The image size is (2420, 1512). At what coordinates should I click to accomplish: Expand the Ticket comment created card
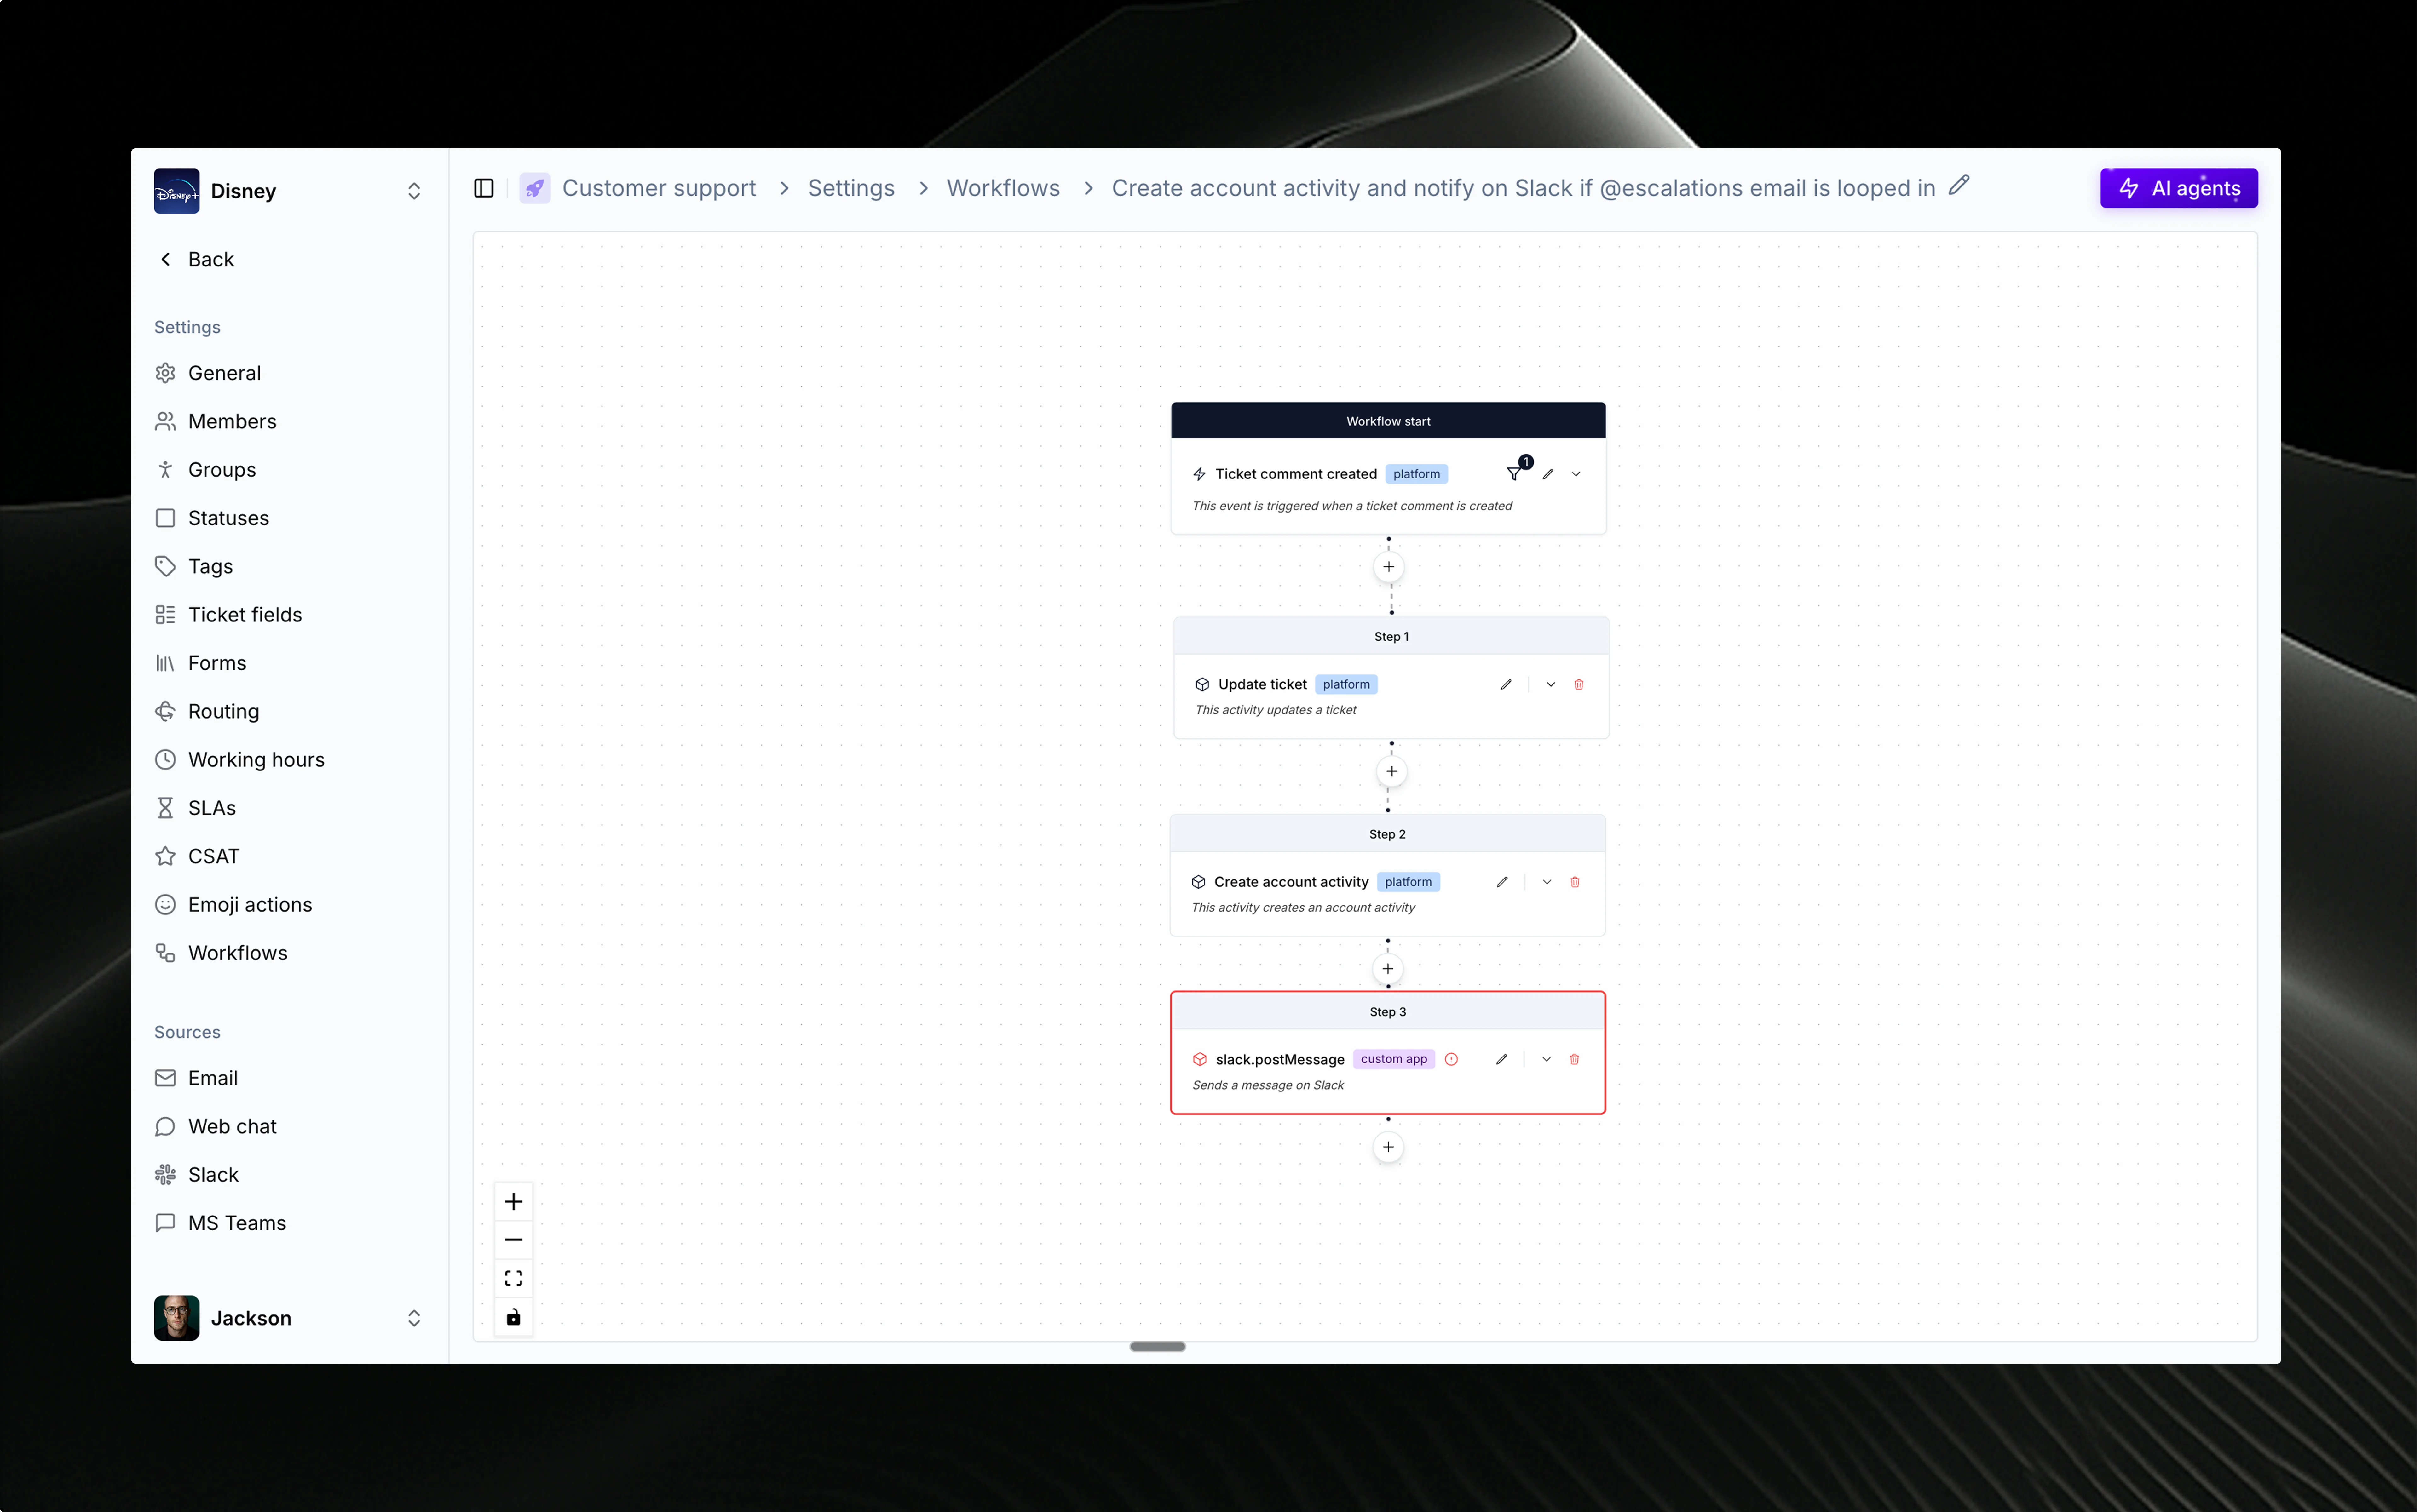tap(1576, 474)
